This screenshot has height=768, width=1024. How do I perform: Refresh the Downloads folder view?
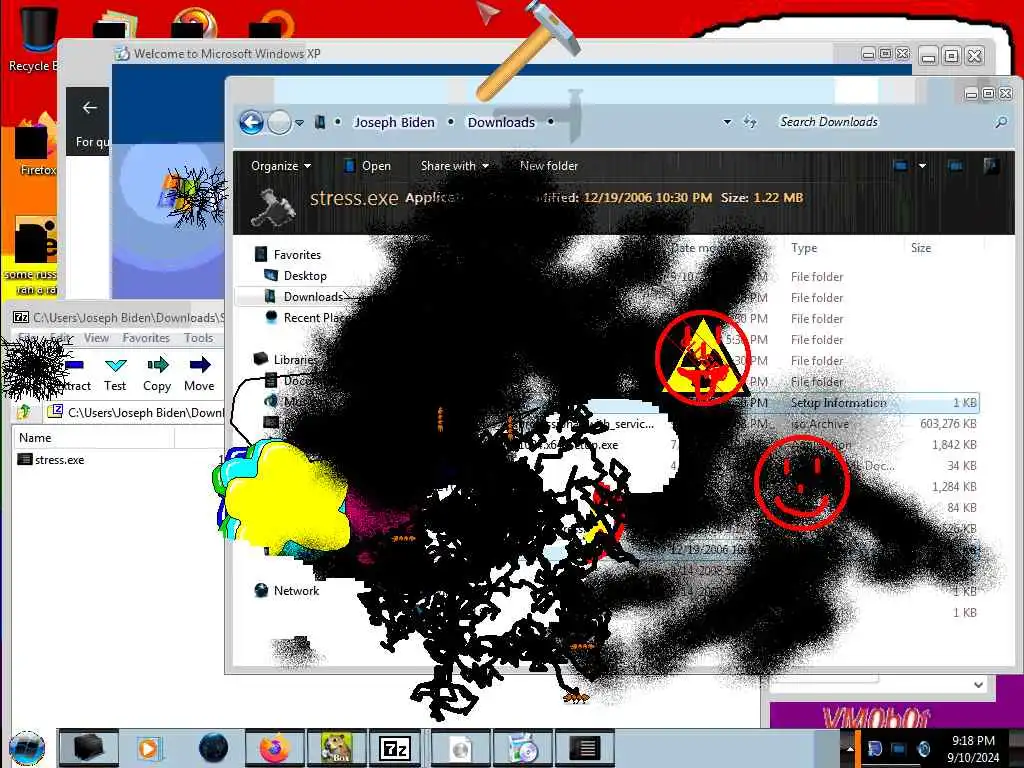click(750, 122)
